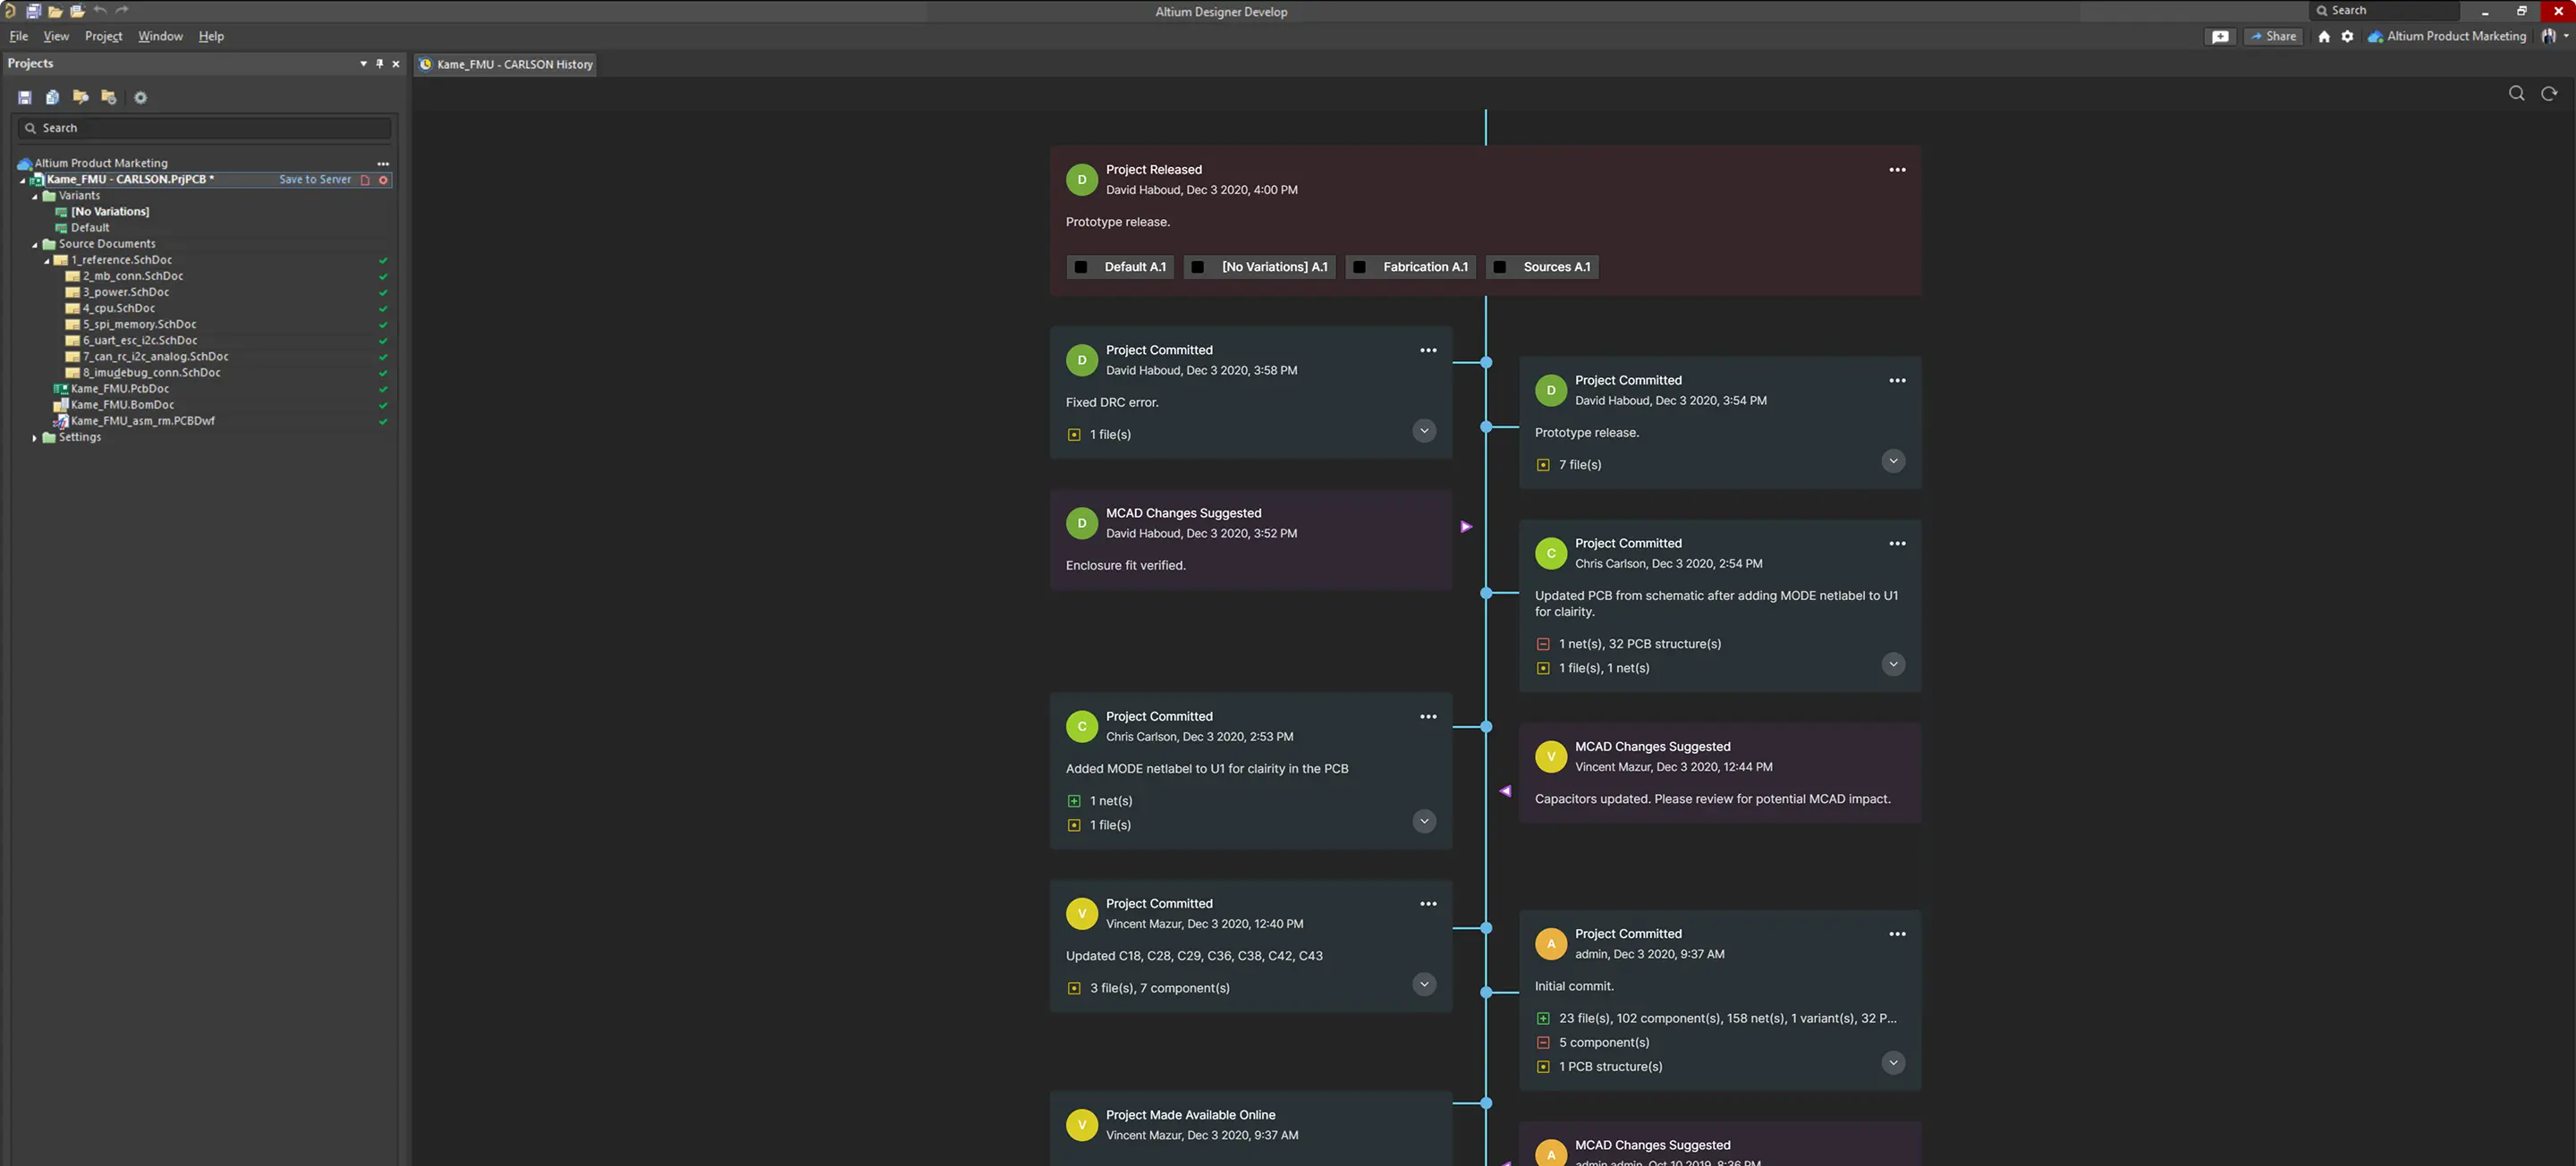
Task: Collapse the Source Documents folder
Action: coord(35,244)
